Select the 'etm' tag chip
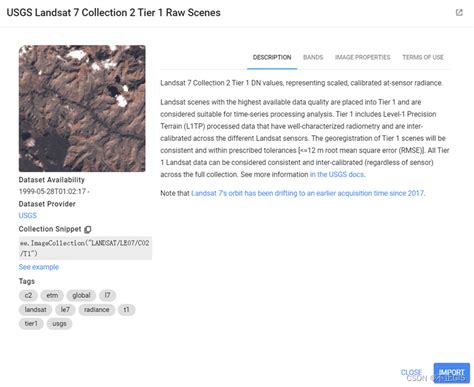 (52, 295)
